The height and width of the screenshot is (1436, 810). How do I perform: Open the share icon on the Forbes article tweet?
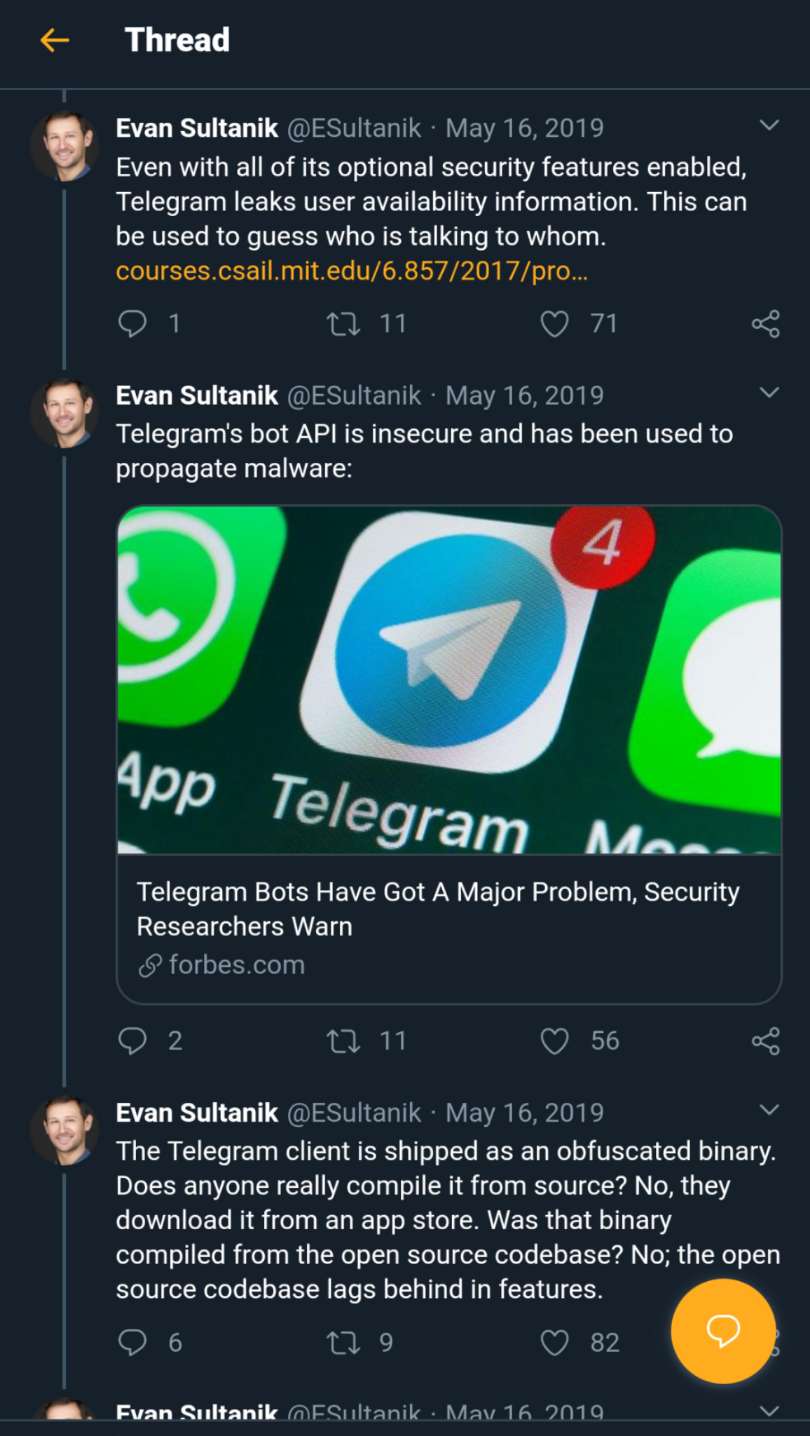(x=764, y=1040)
